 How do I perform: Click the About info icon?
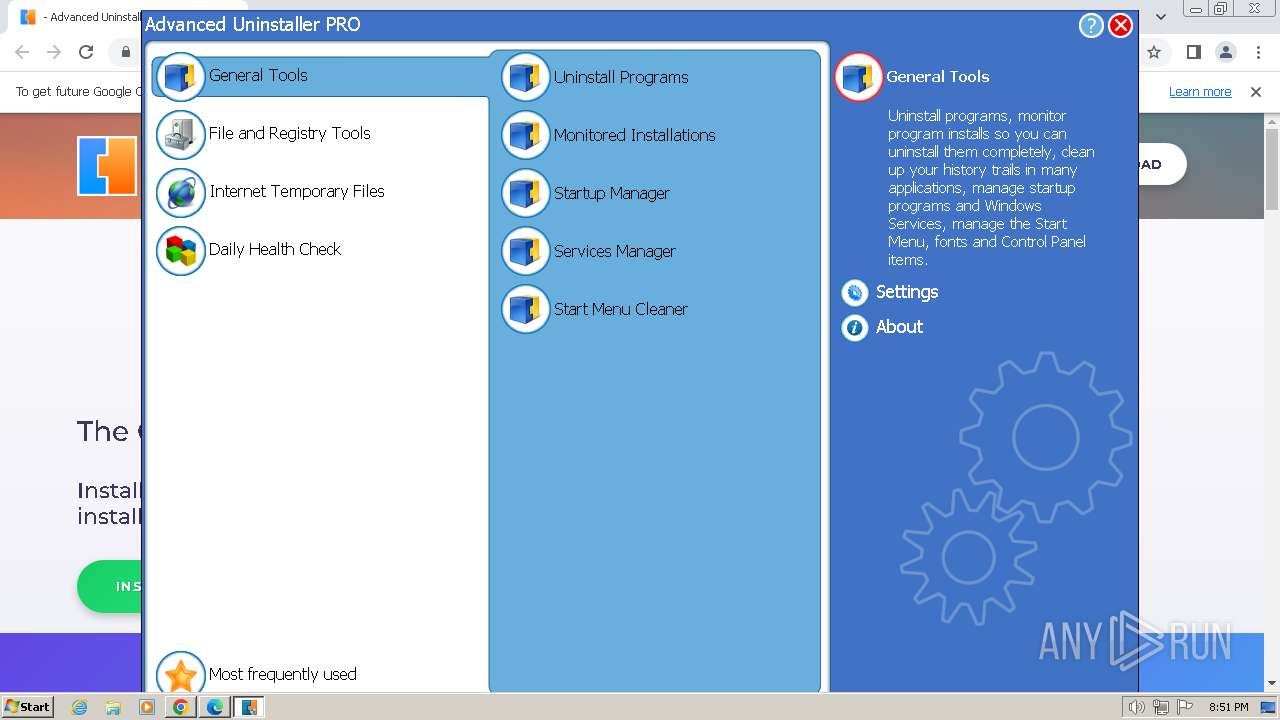pyautogui.click(x=855, y=327)
